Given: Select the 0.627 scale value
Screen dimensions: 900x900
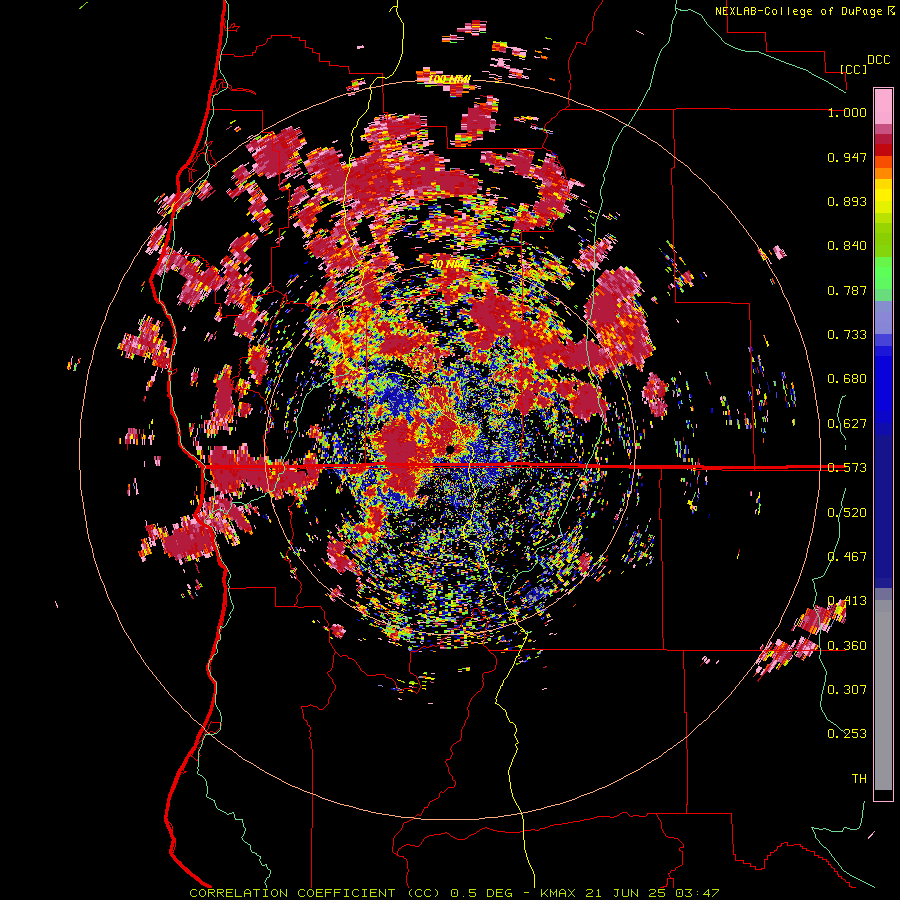Looking at the screenshot, I should pos(847,424).
